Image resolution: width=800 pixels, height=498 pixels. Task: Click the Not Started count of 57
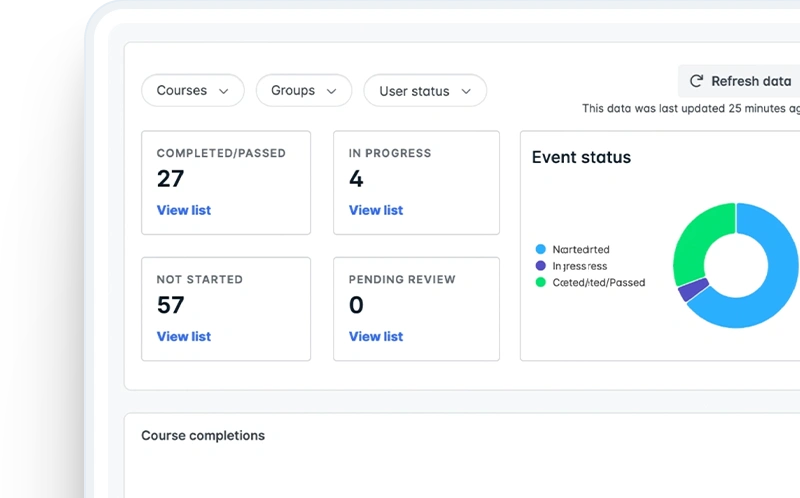(x=170, y=305)
